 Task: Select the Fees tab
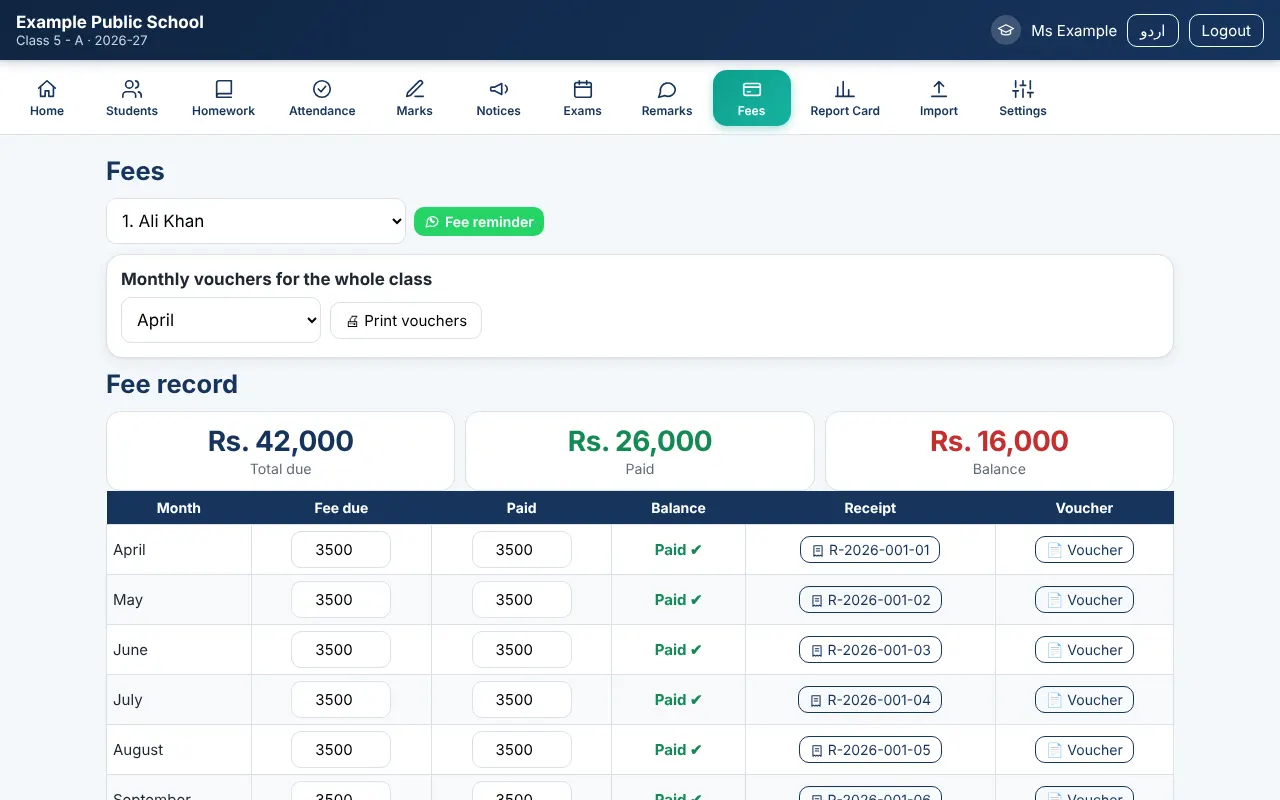752,98
